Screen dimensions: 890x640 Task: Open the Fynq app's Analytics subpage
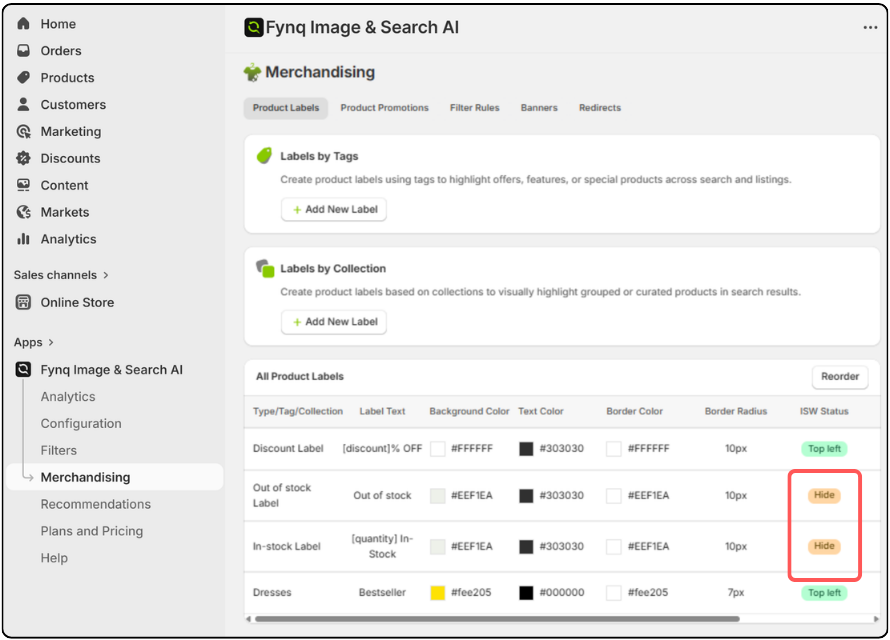pos(68,397)
